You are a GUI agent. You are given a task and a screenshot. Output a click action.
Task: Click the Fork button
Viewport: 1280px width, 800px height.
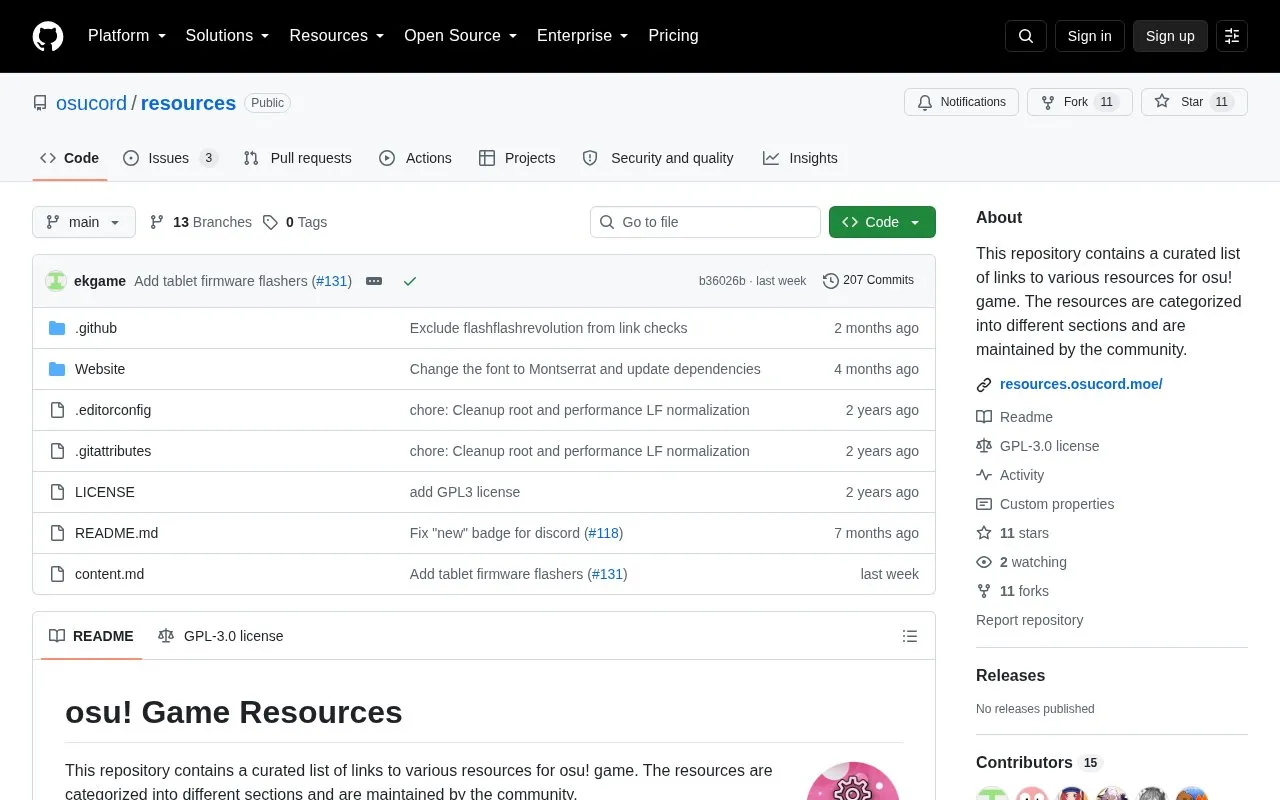pyautogui.click(x=1079, y=102)
